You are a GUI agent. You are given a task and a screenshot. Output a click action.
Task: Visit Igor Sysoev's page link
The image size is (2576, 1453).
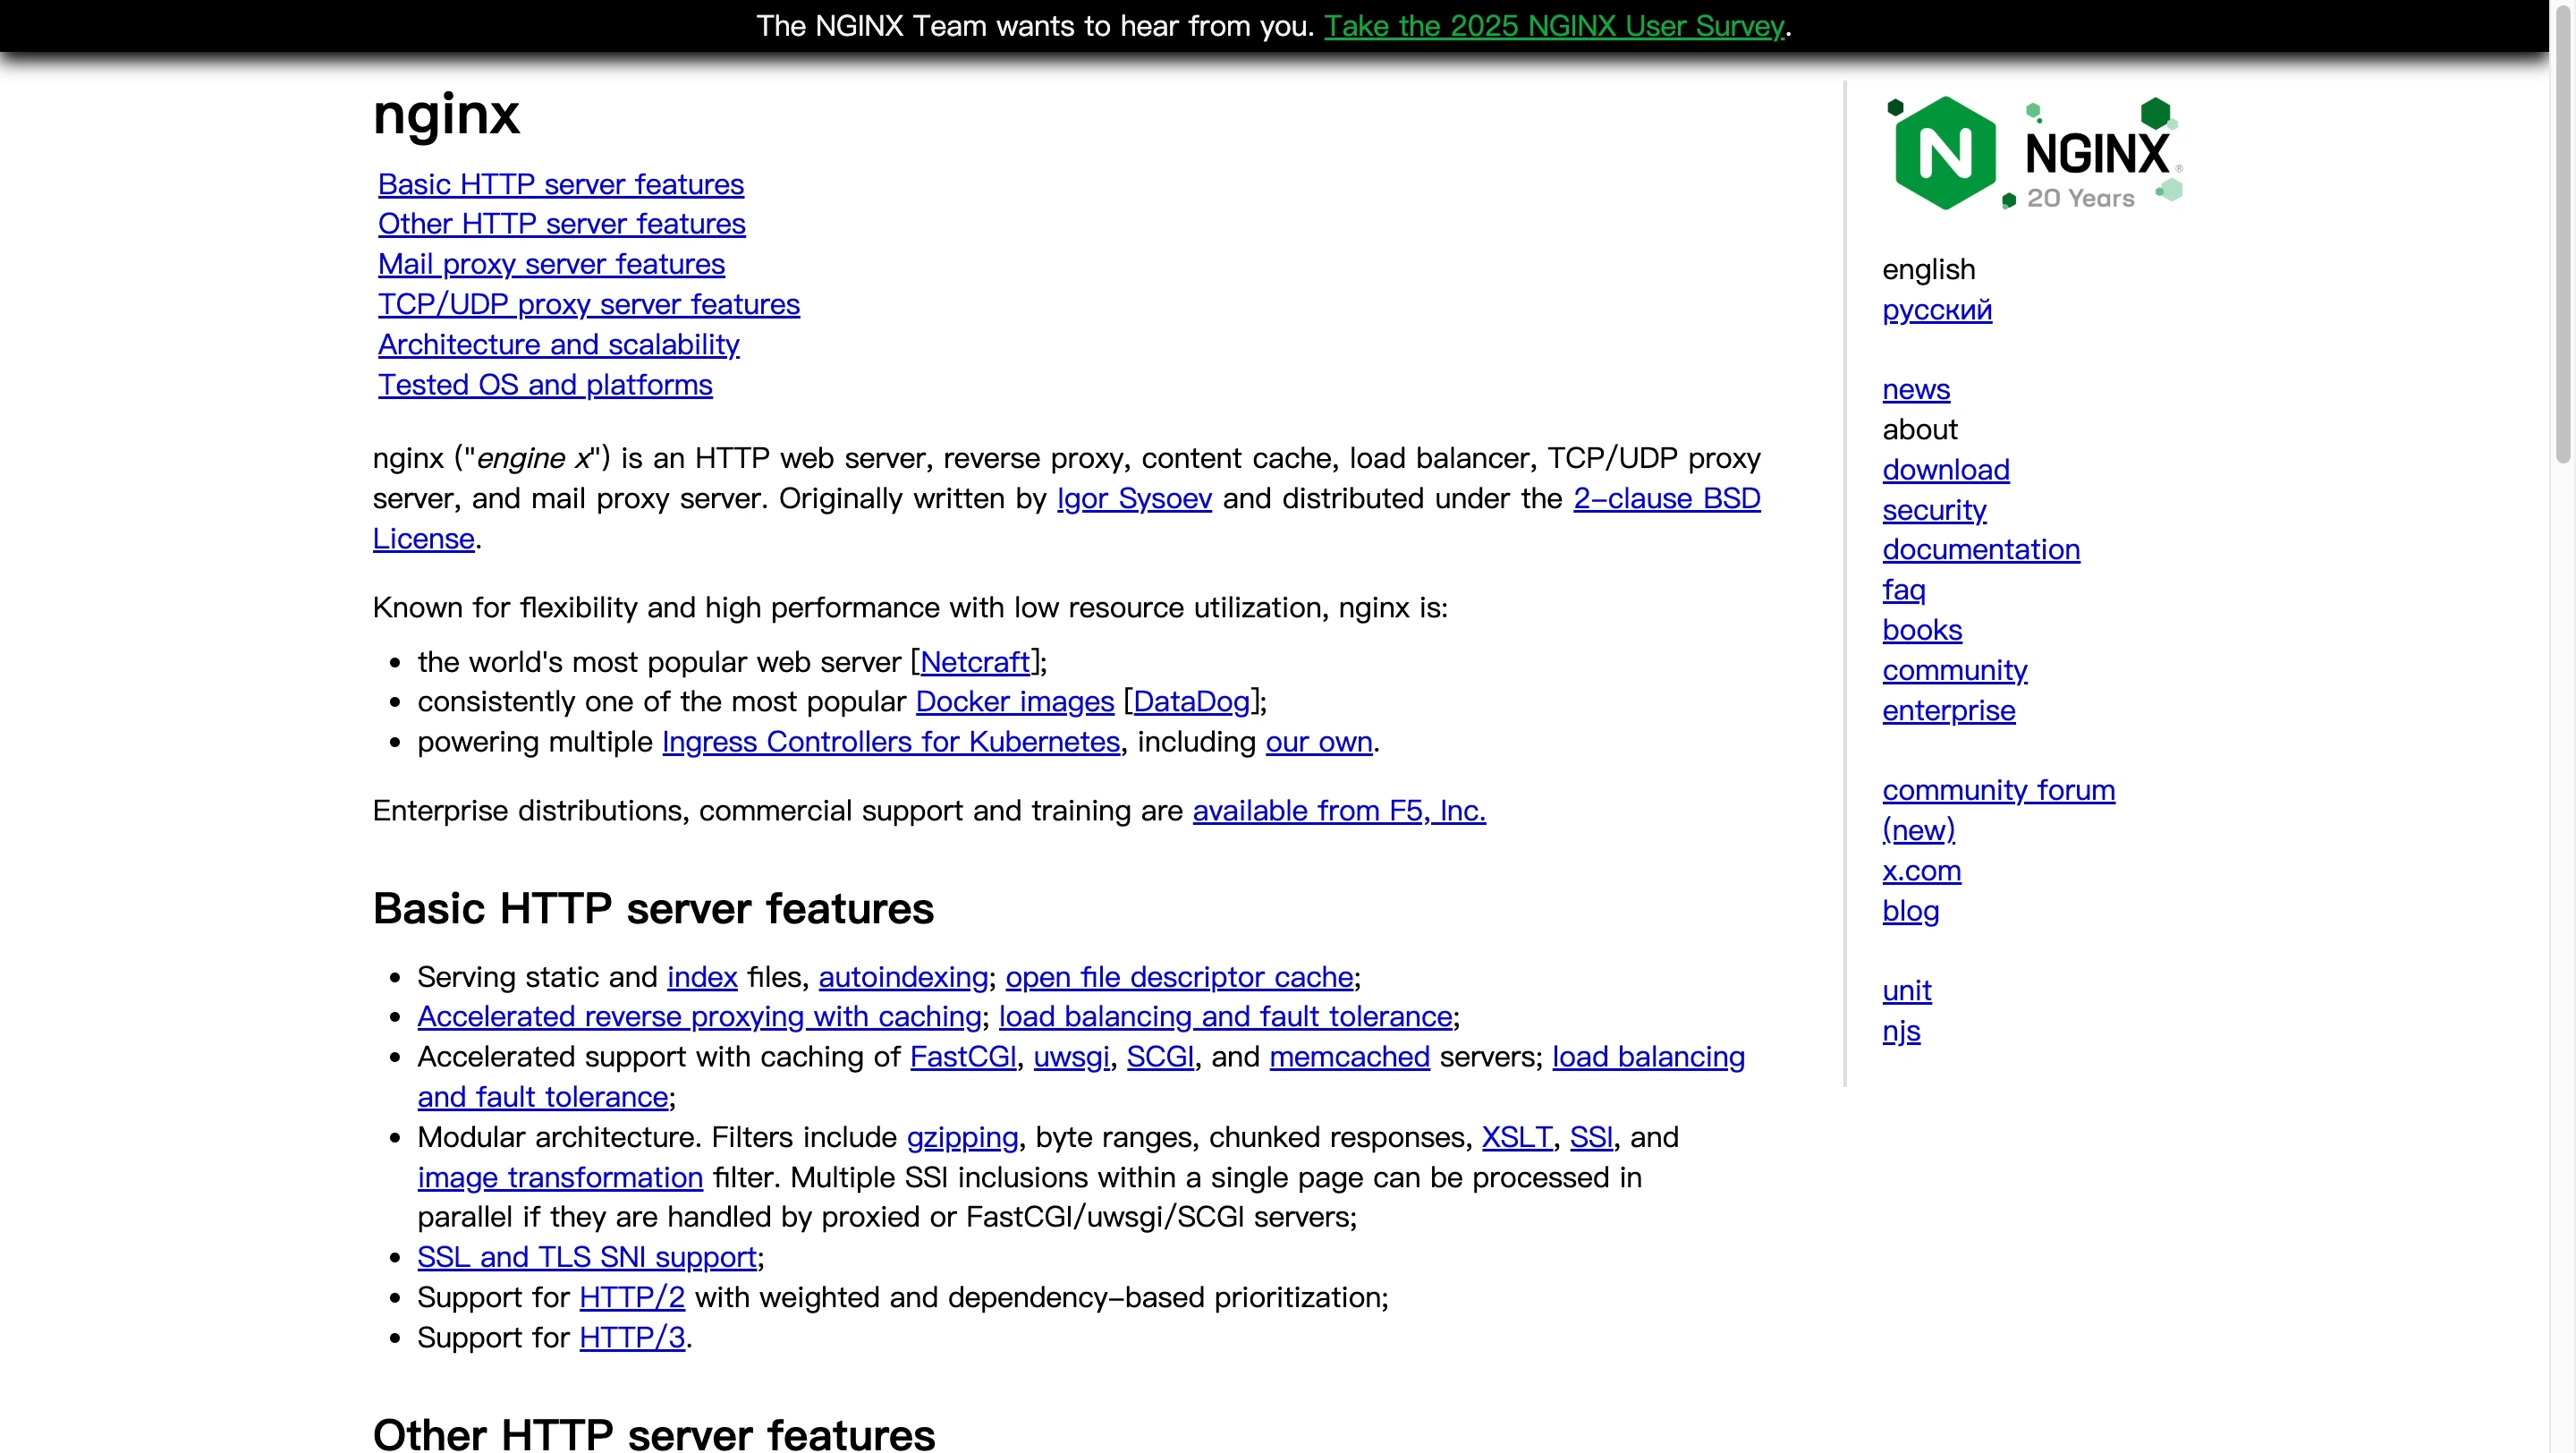[1134, 498]
